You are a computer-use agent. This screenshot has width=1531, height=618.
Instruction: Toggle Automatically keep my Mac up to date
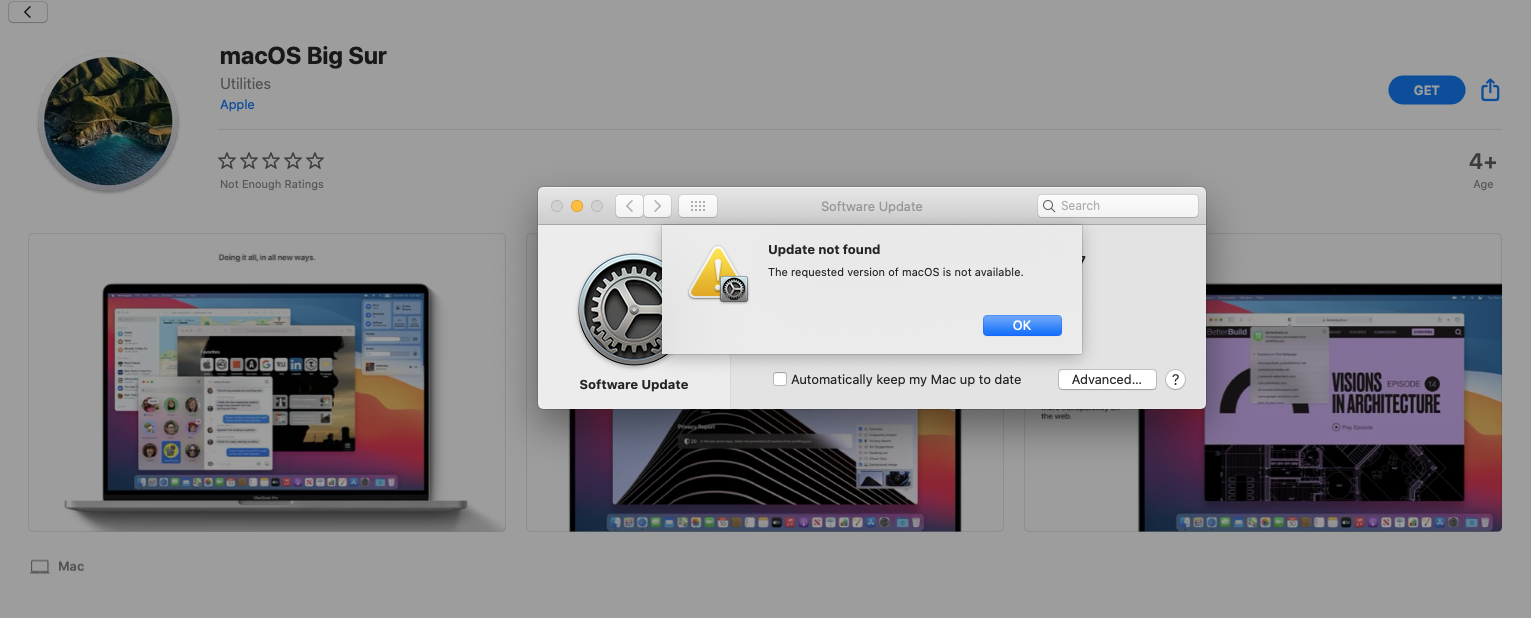(780, 379)
